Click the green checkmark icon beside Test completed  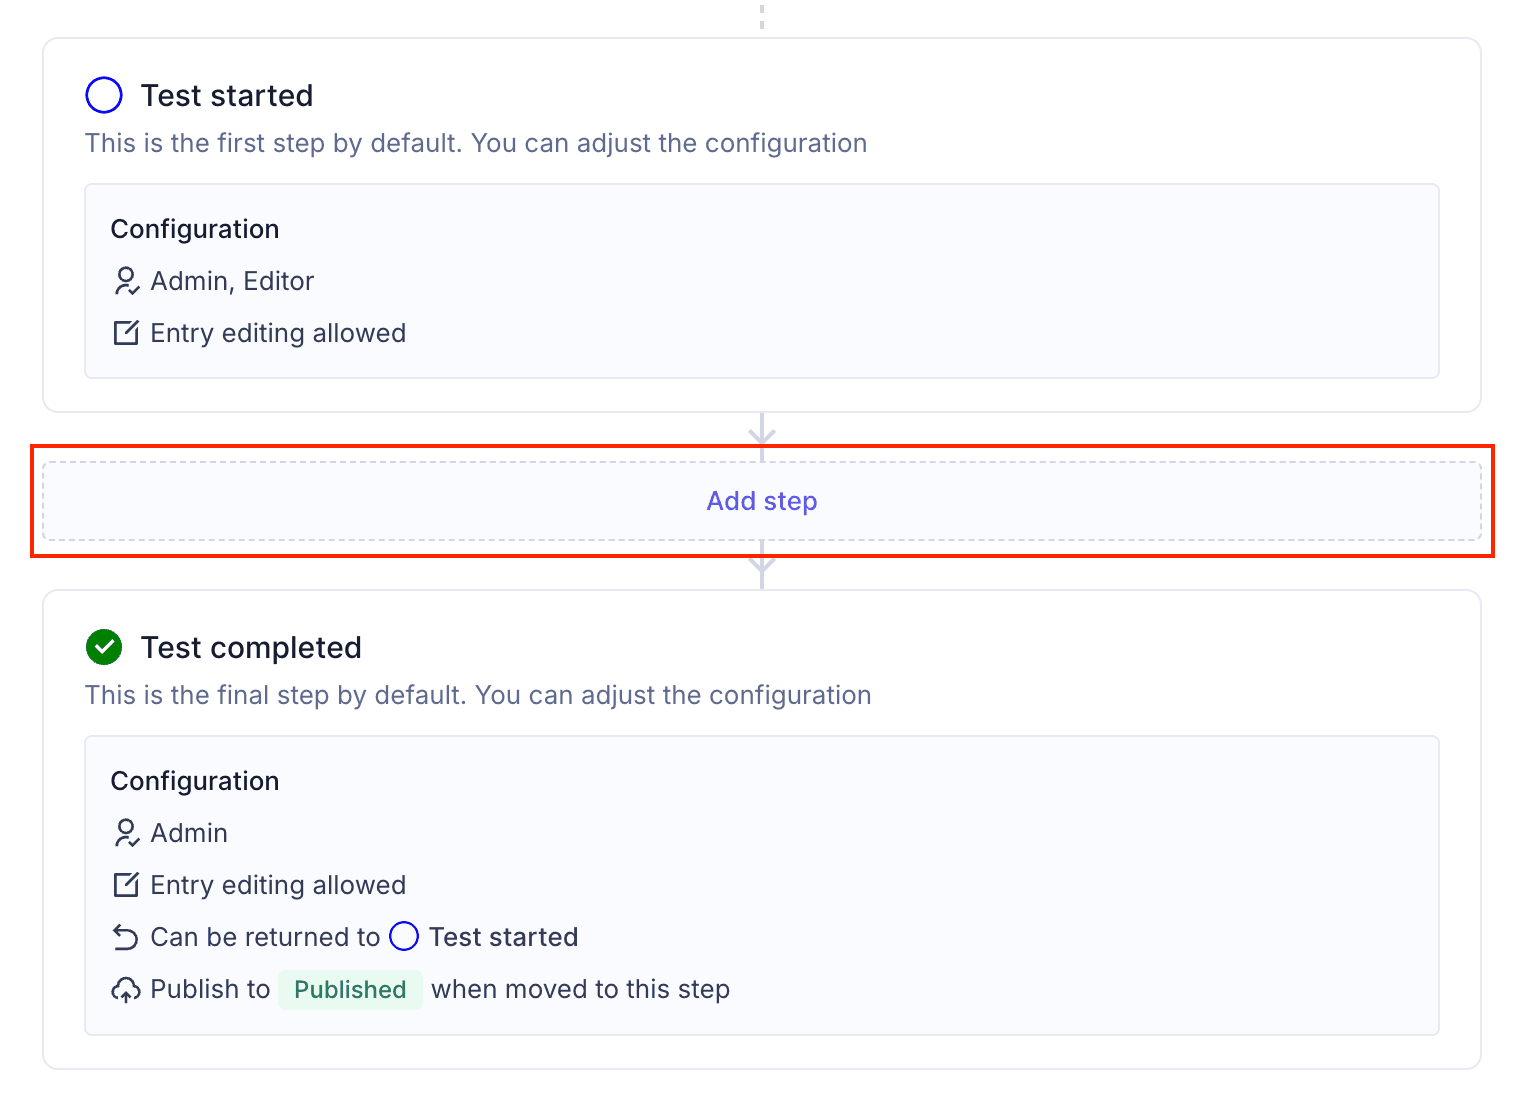tap(104, 647)
